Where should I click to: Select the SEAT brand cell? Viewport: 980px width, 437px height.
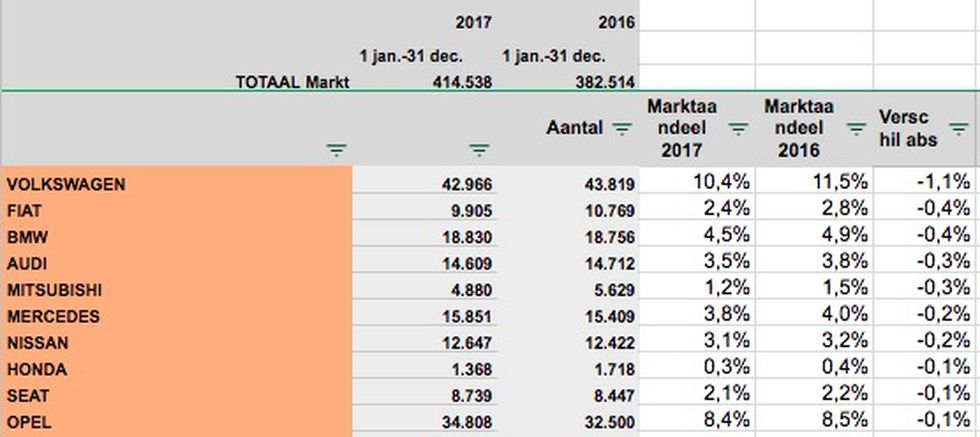point(177,396)
